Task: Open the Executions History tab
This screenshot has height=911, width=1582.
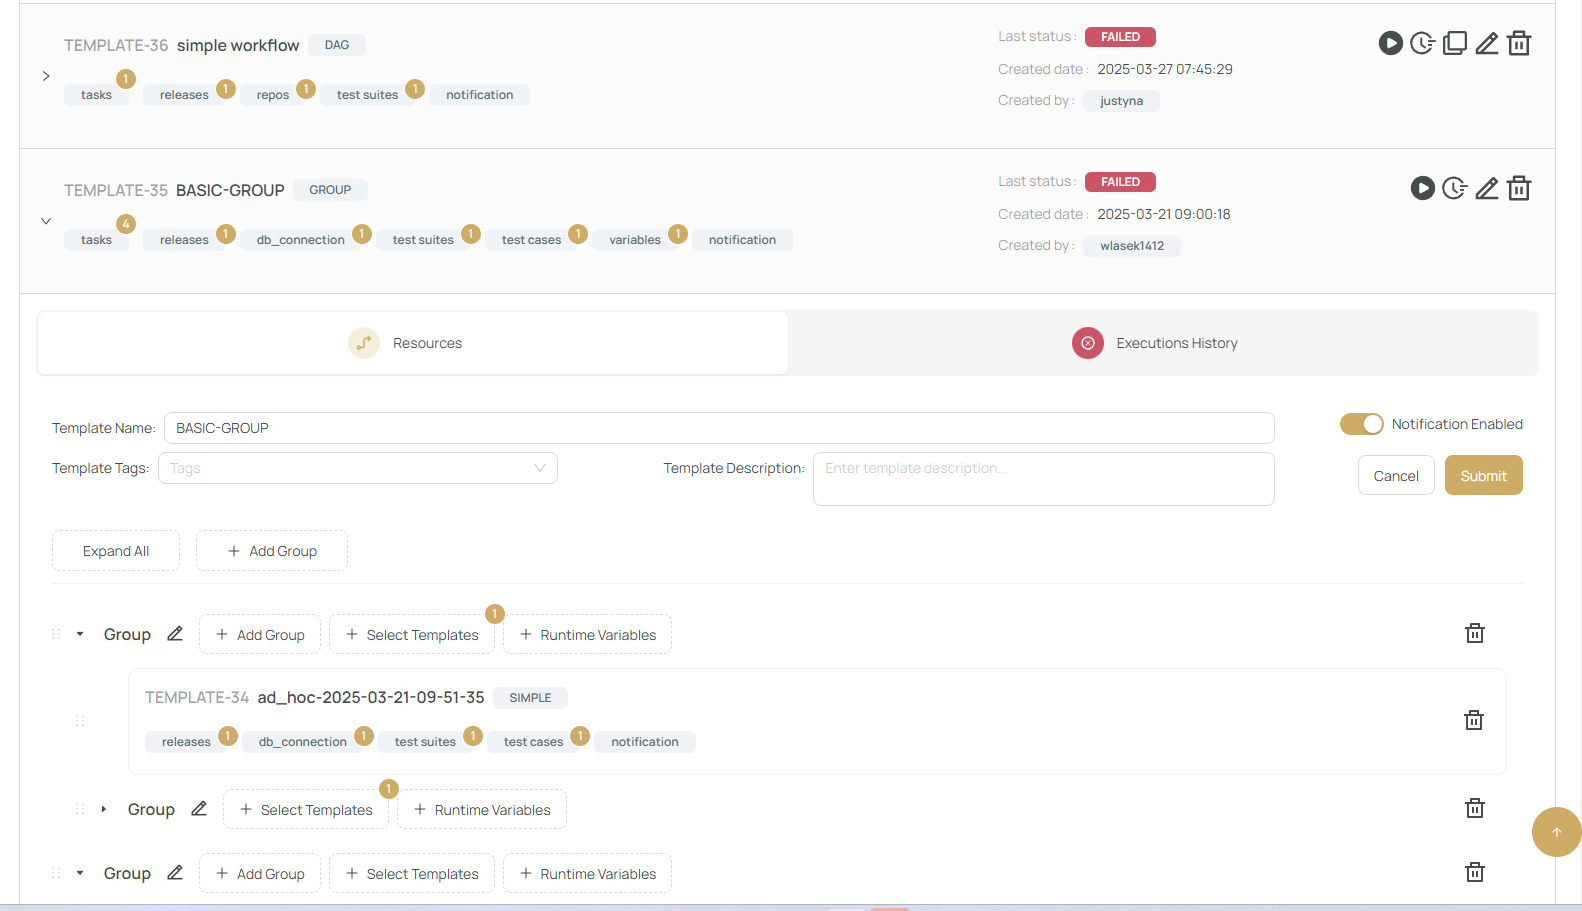Action: tap(1163, 343)
